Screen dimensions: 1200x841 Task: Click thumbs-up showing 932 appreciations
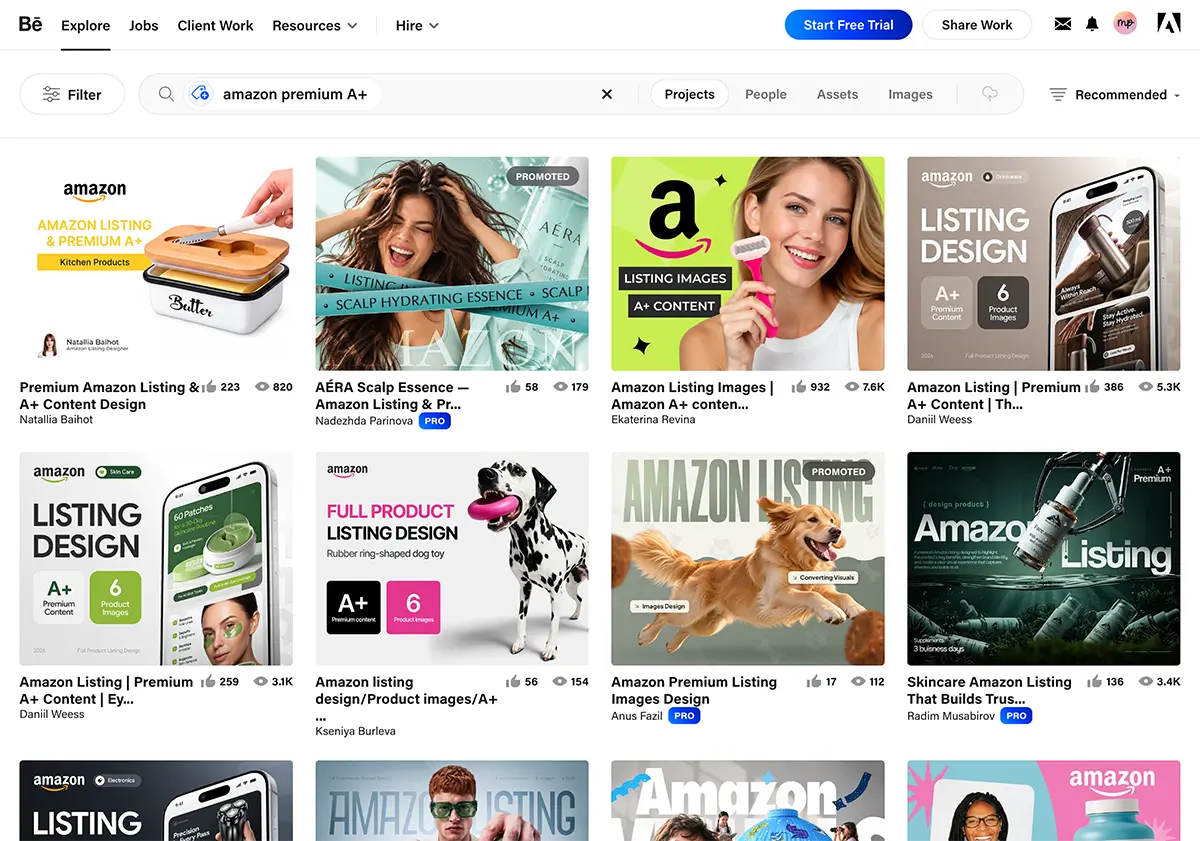[799, 387]
